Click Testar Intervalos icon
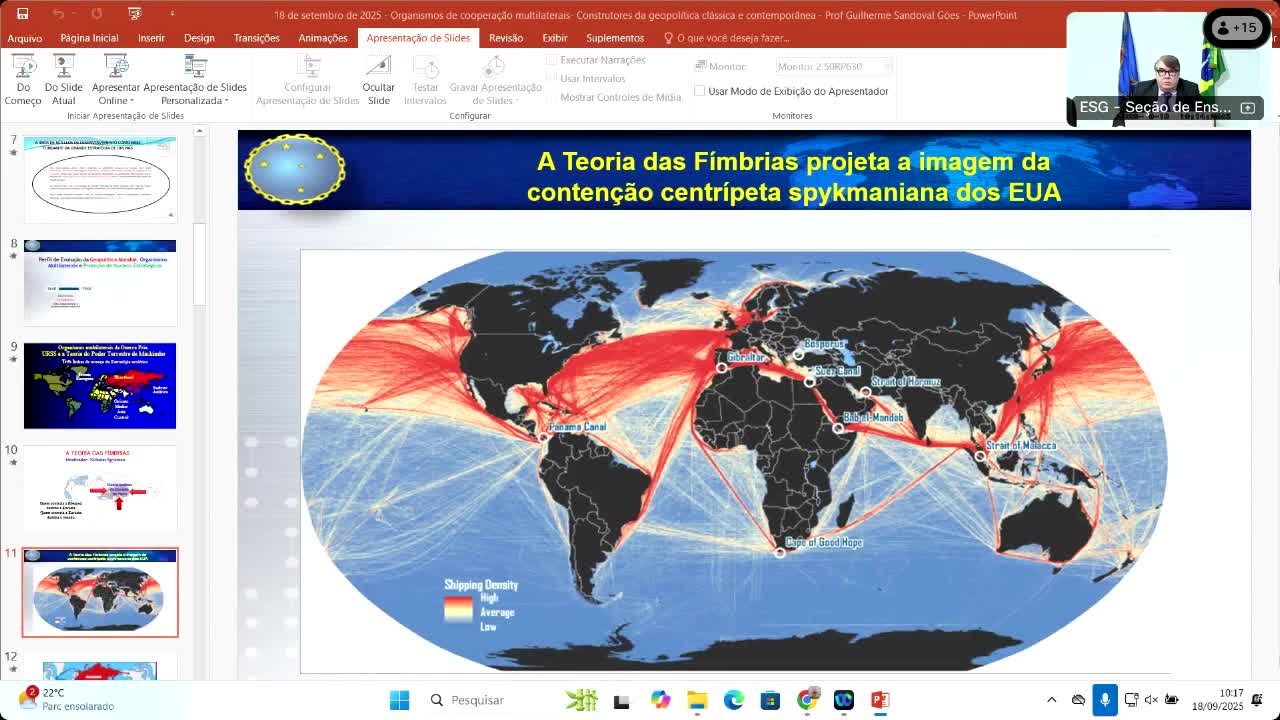Screen dimensions: 1280x720 coord(426,67)
